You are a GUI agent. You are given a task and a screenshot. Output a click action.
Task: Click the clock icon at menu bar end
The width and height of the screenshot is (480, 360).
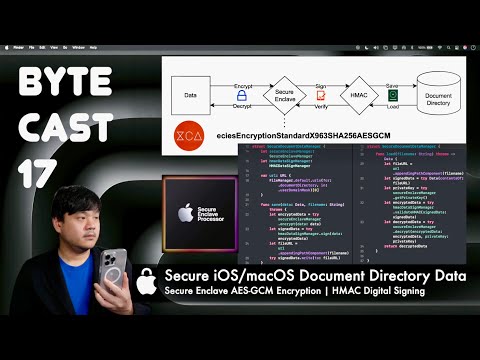coord(473,48)
